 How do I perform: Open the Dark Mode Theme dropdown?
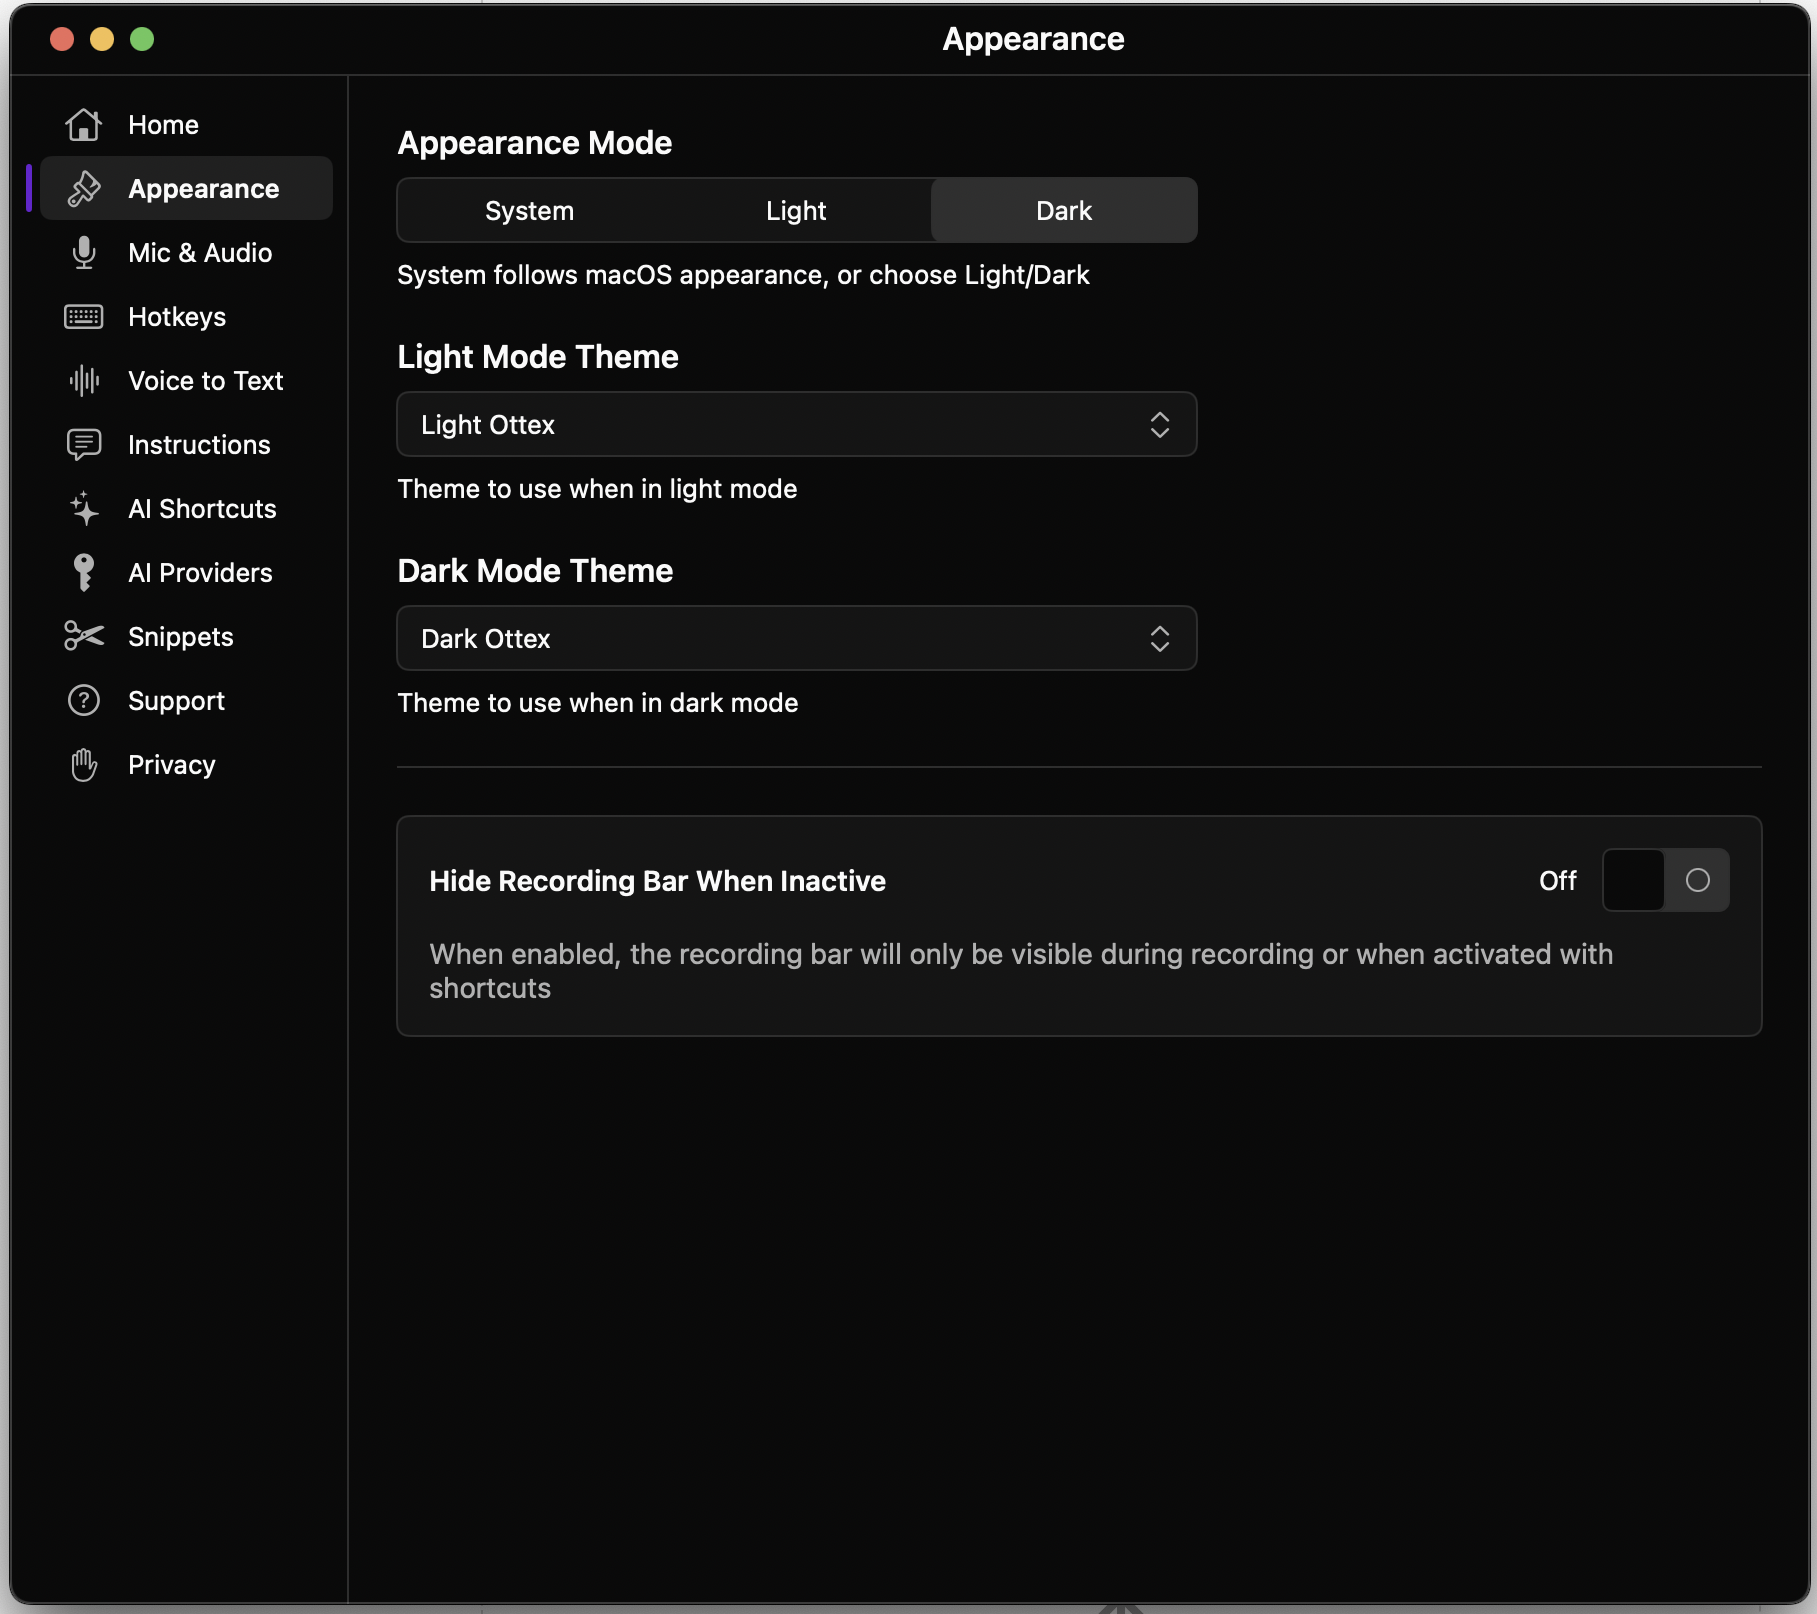click(x=796, y=638)
